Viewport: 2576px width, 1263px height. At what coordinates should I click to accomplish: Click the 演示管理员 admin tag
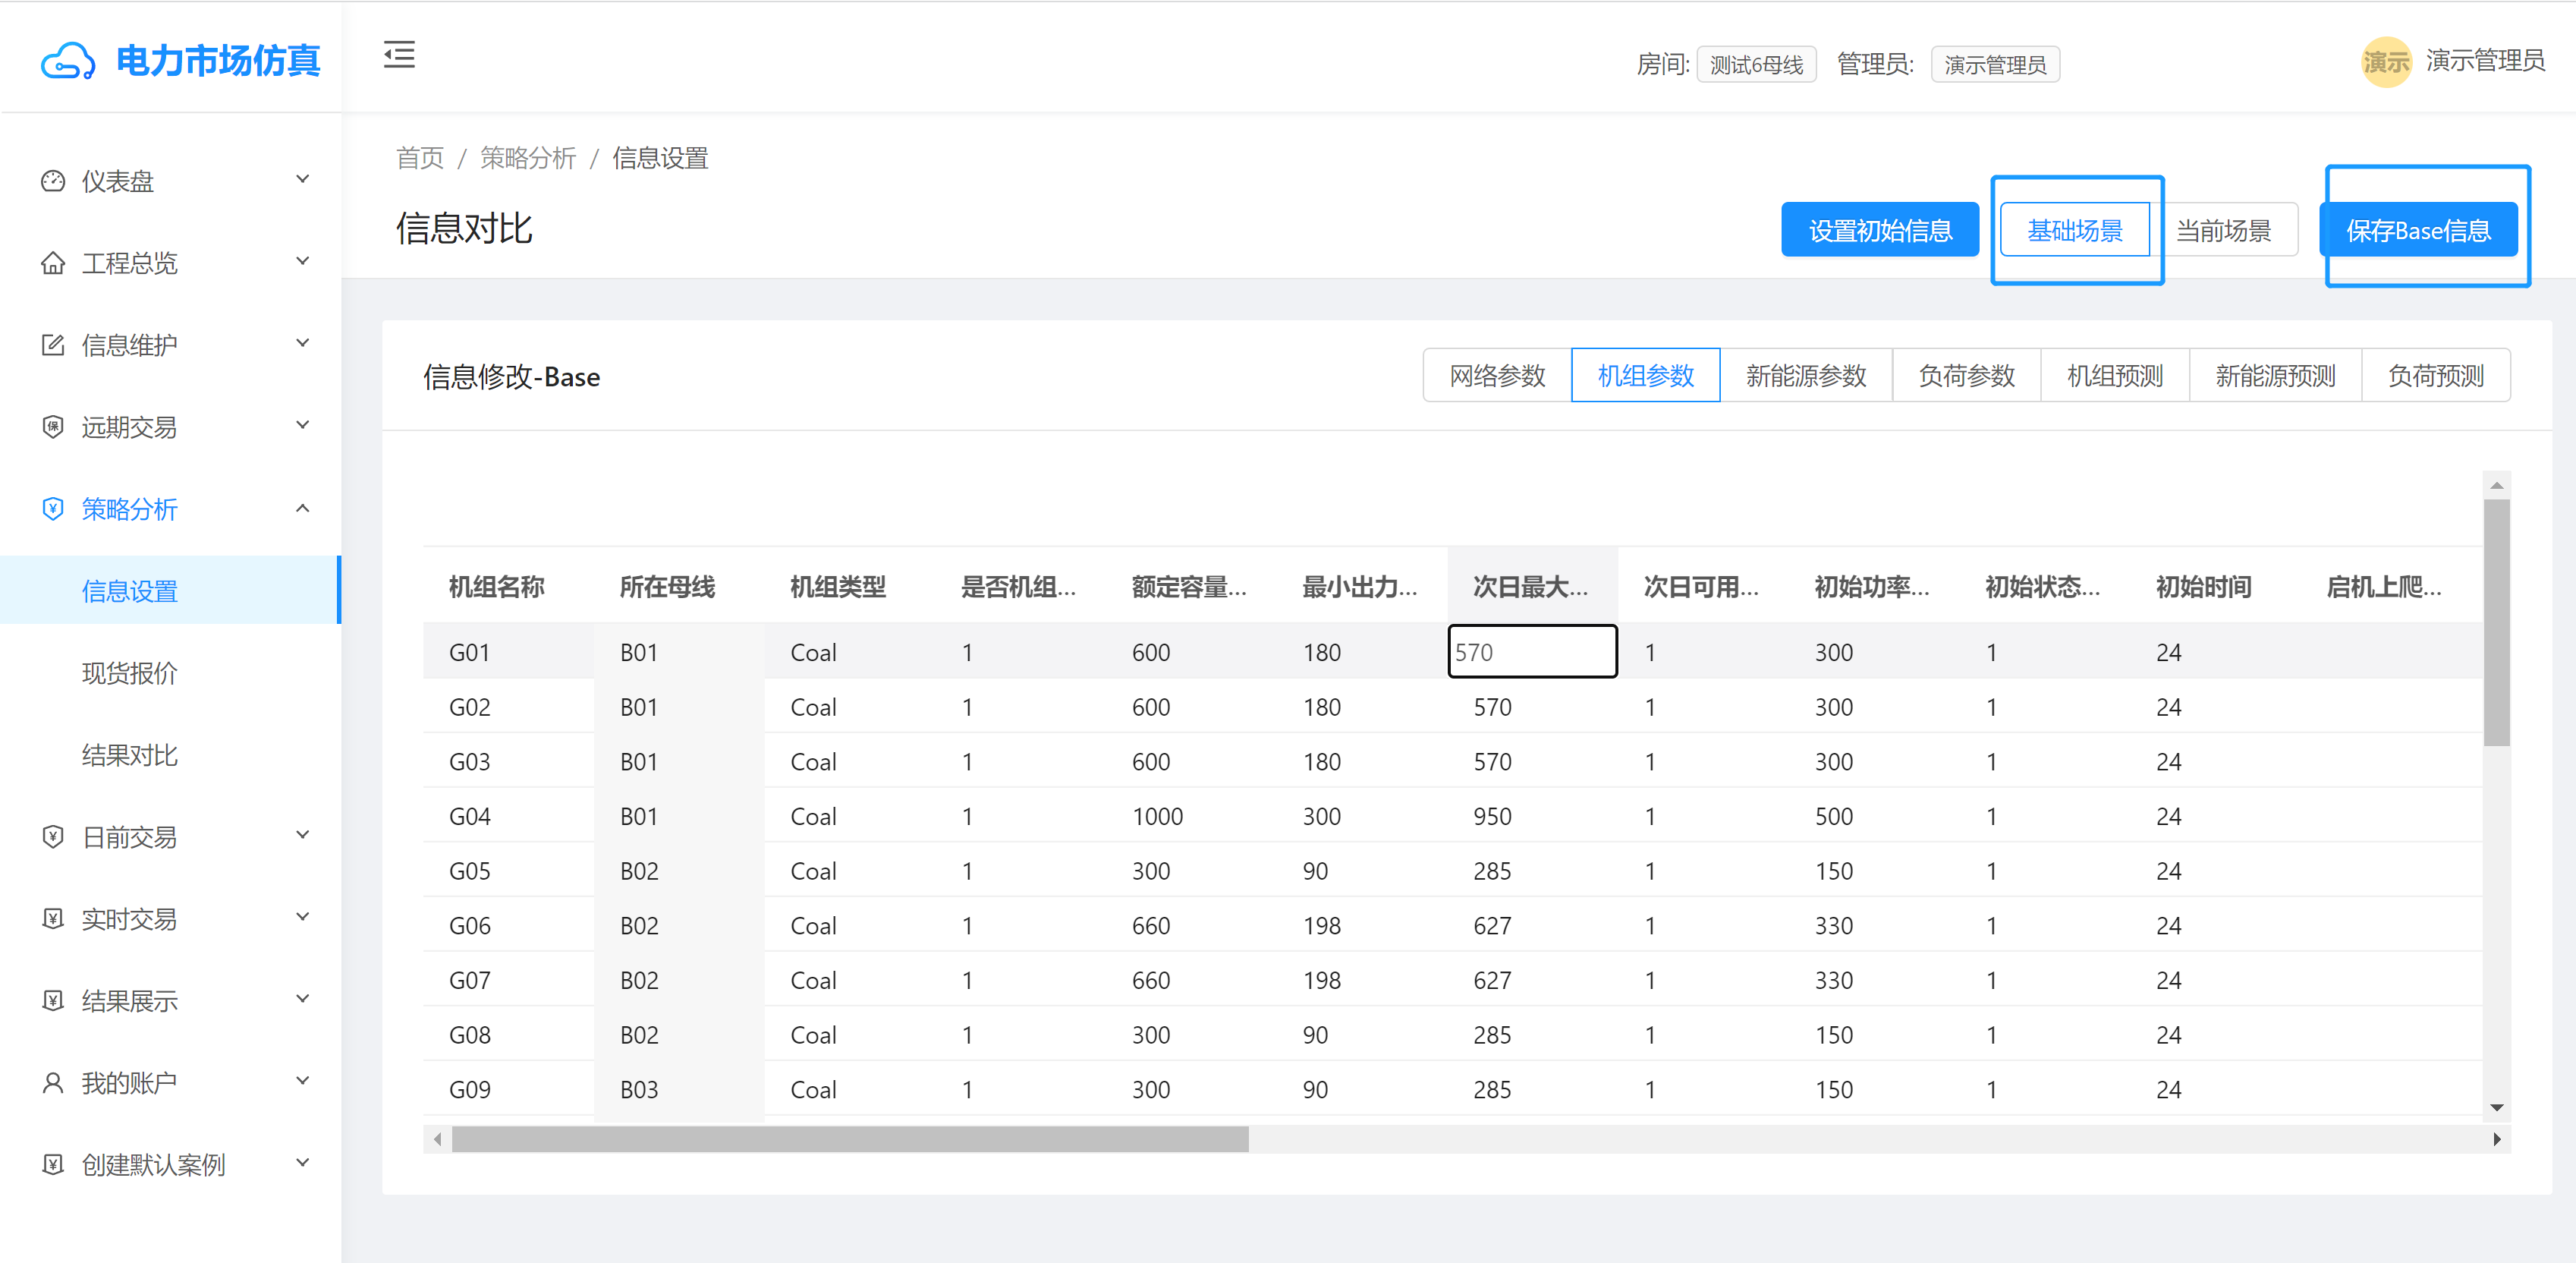pos(1995,65)
